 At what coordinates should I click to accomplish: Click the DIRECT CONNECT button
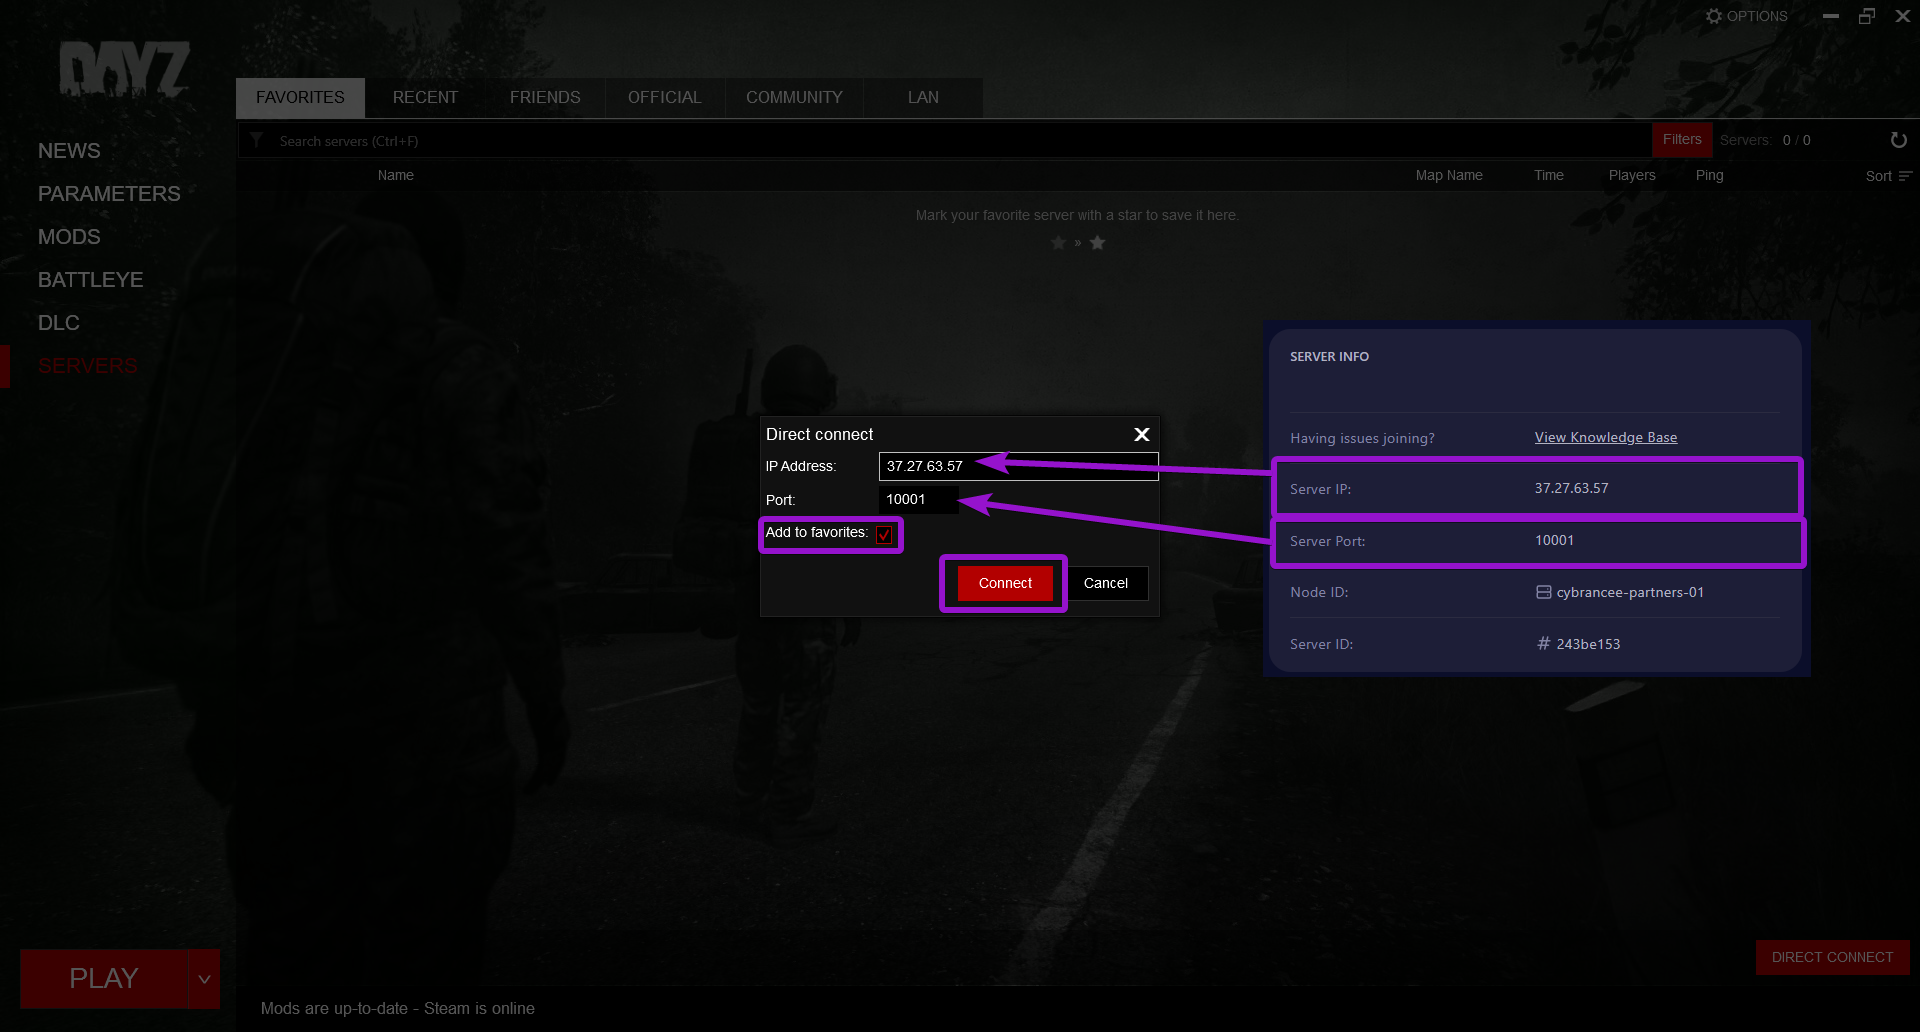click(x=1832, y=957)
